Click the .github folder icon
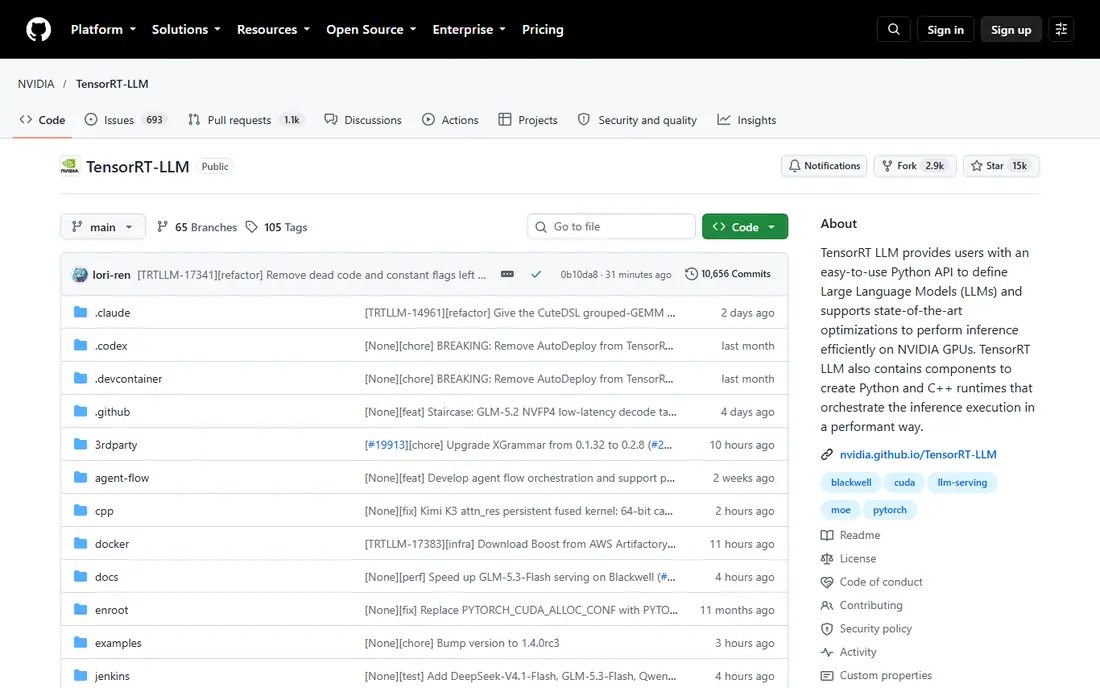This screenshot has height=688, width=1100. [x=81, y=411]
